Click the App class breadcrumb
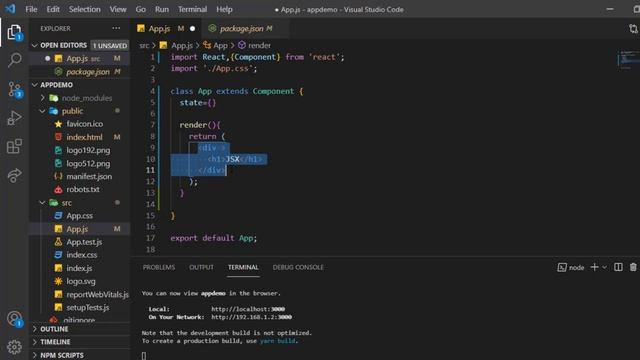640x360 pixels. pyautogui.click(x=216, y=45)
